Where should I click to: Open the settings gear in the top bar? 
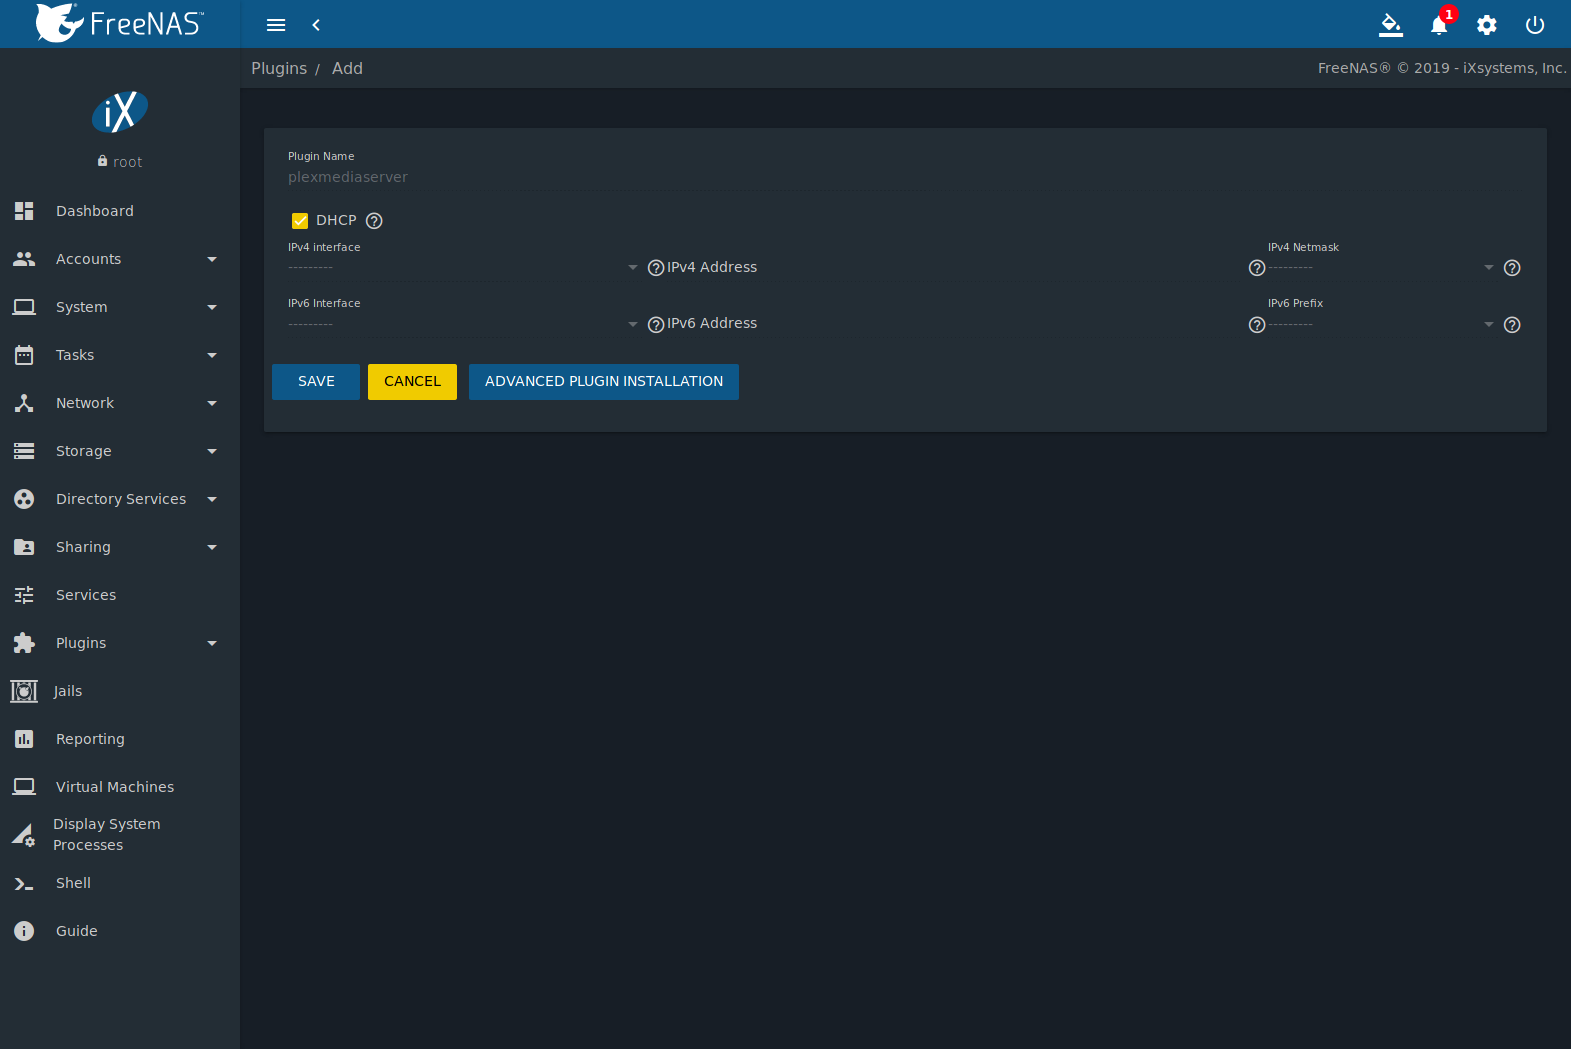[1487, 25]
